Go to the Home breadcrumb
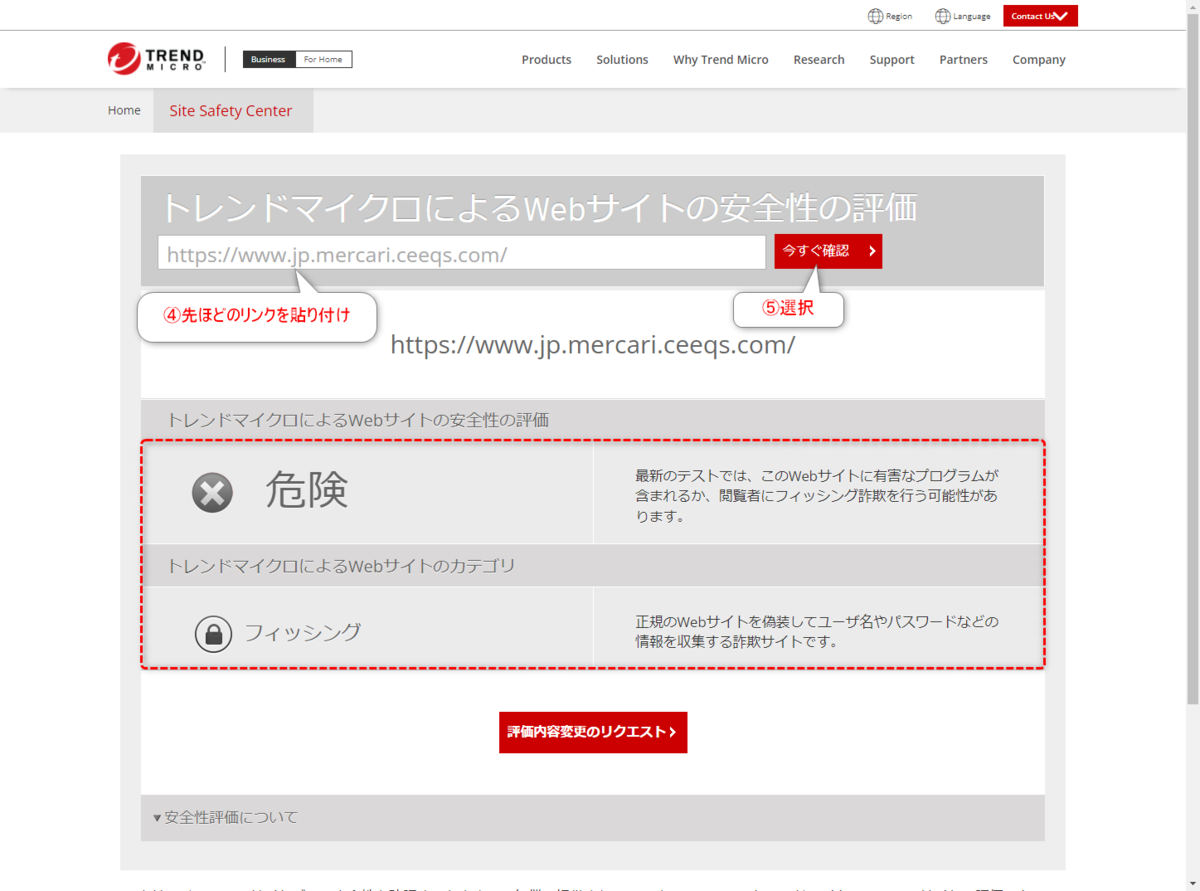This screenshot has height=891, width=1200. coord(124,110)
